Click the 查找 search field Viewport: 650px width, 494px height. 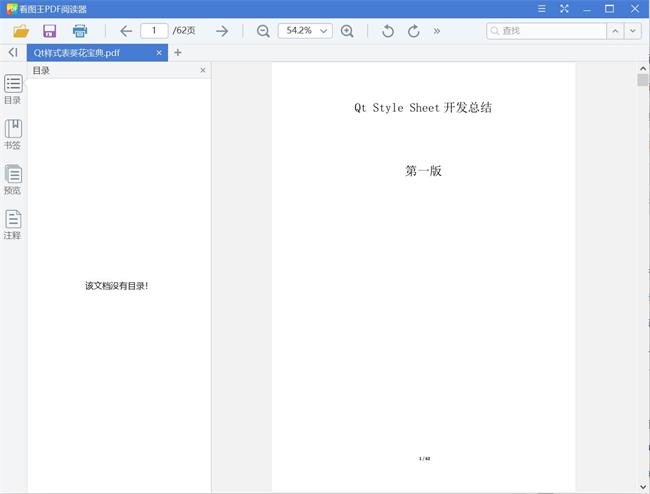546,31
